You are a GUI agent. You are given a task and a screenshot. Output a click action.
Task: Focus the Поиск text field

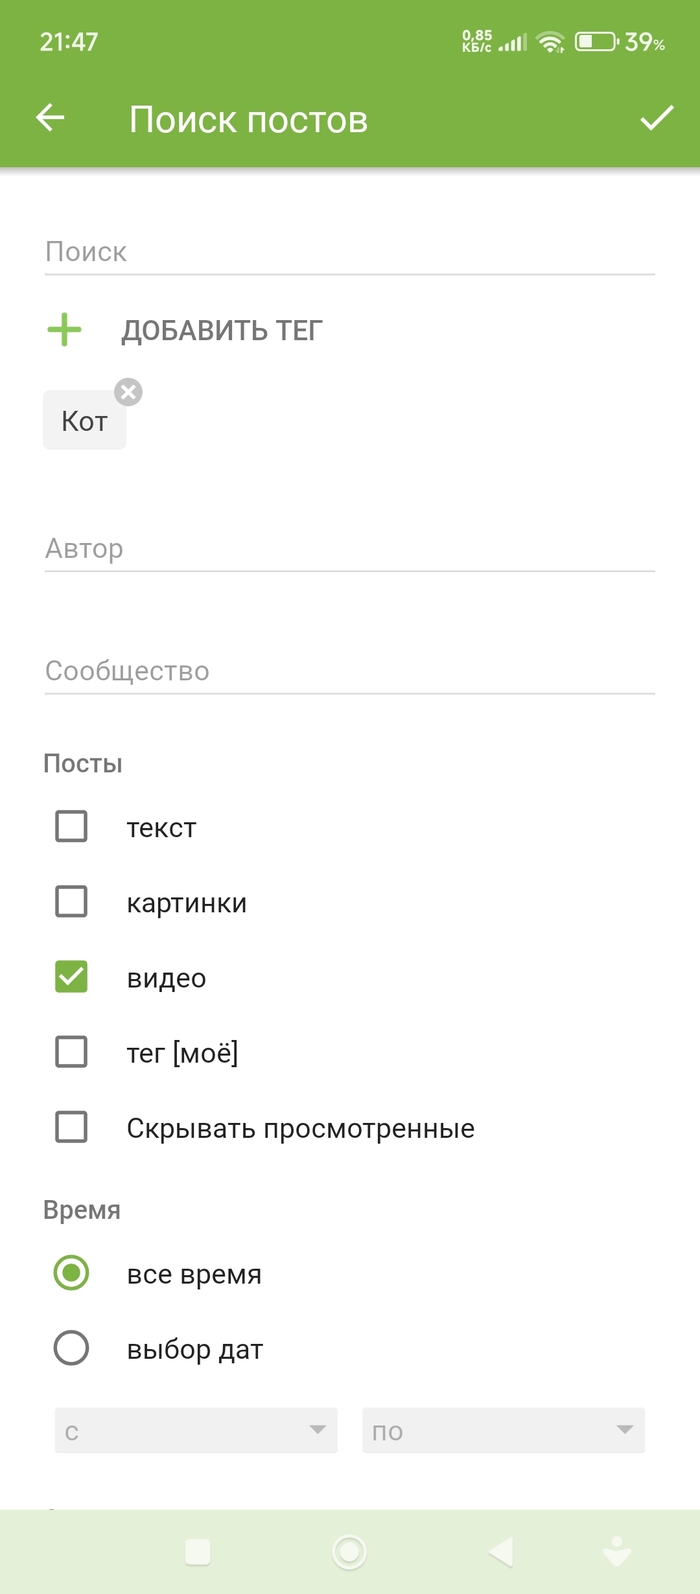click(x=349, y=252)
